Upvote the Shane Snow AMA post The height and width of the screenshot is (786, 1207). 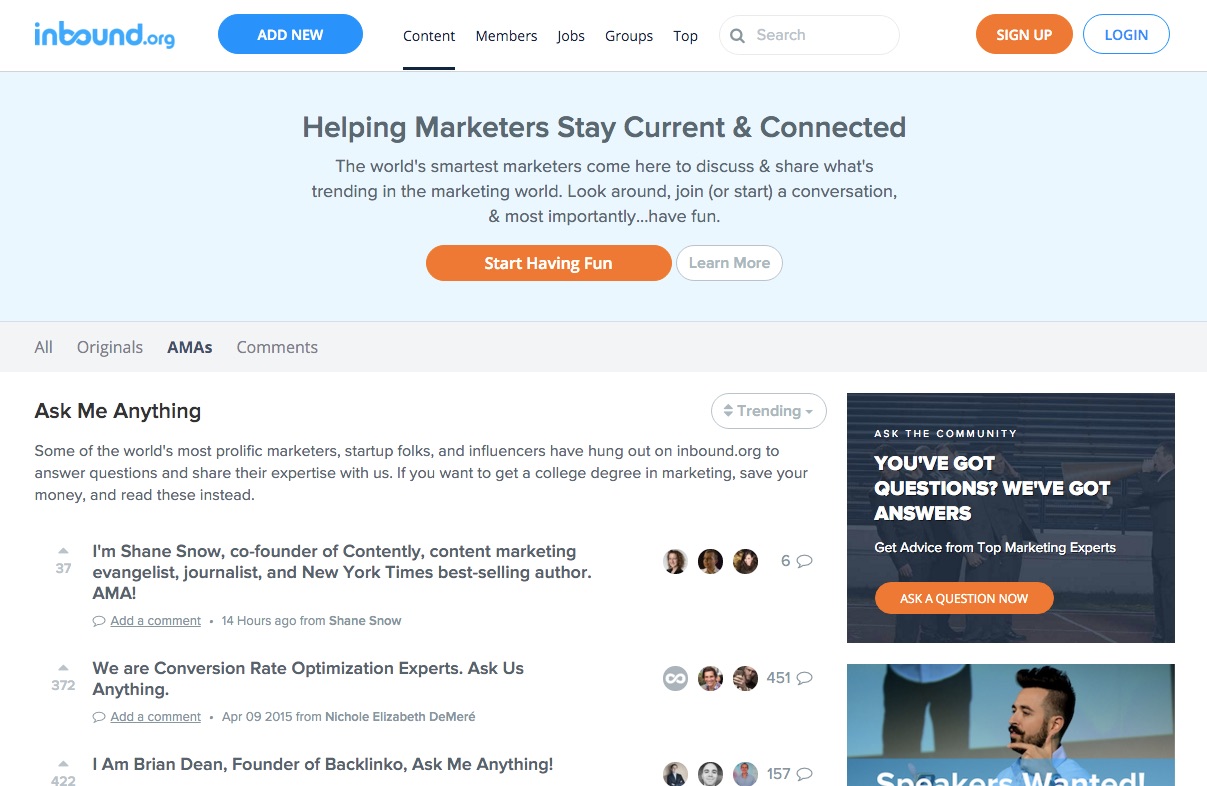pos(63,550)
